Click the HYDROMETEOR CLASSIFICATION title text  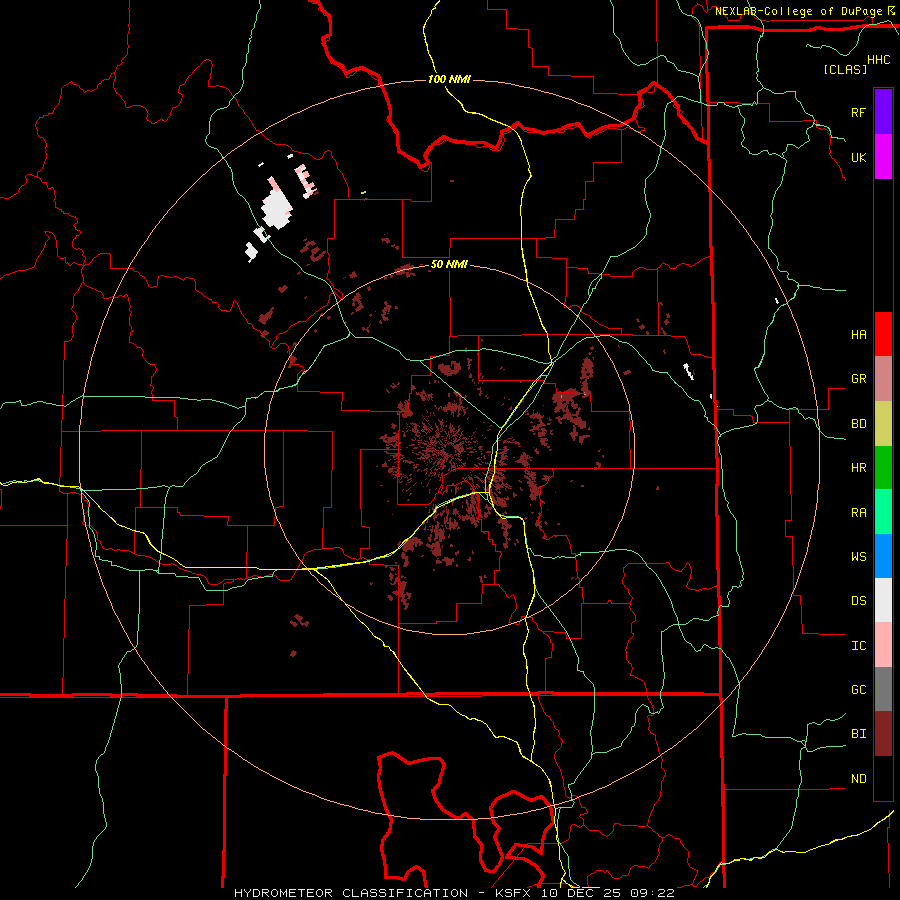click(x=351, y=893)
